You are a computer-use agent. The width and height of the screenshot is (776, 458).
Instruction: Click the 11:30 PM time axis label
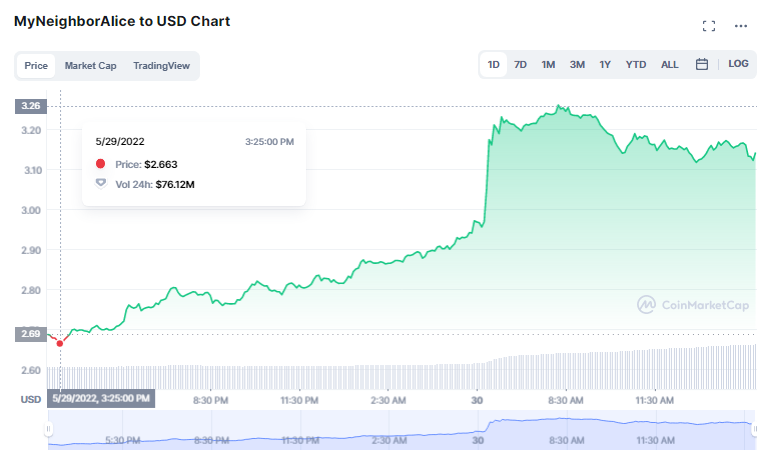299,400
